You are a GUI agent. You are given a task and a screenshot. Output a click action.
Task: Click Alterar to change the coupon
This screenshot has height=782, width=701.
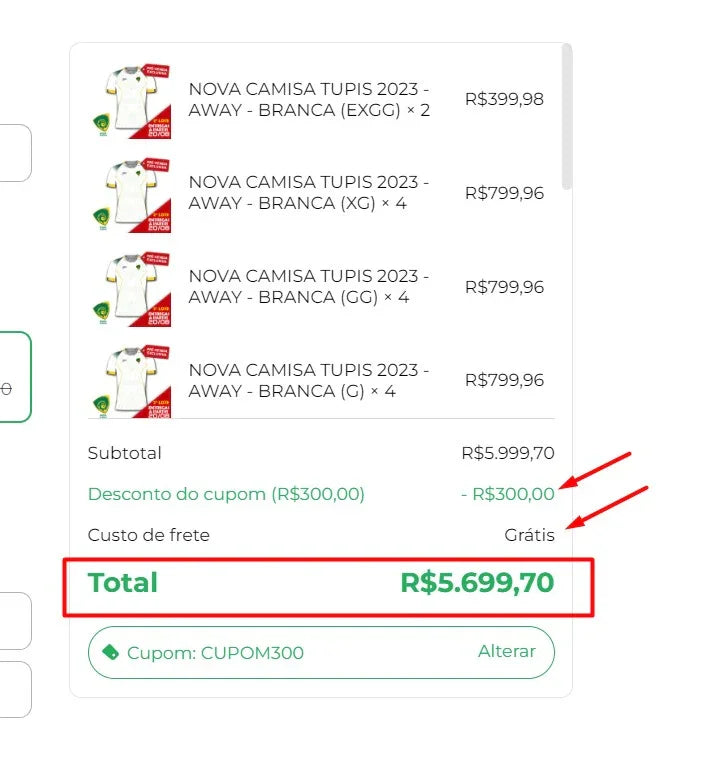pyautogui.click(x=506, y=652)
